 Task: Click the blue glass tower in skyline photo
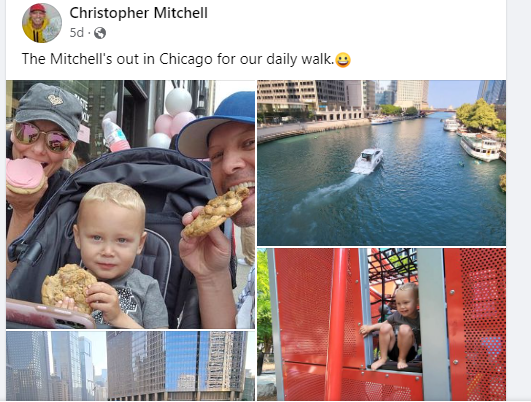tap(181, 360)
